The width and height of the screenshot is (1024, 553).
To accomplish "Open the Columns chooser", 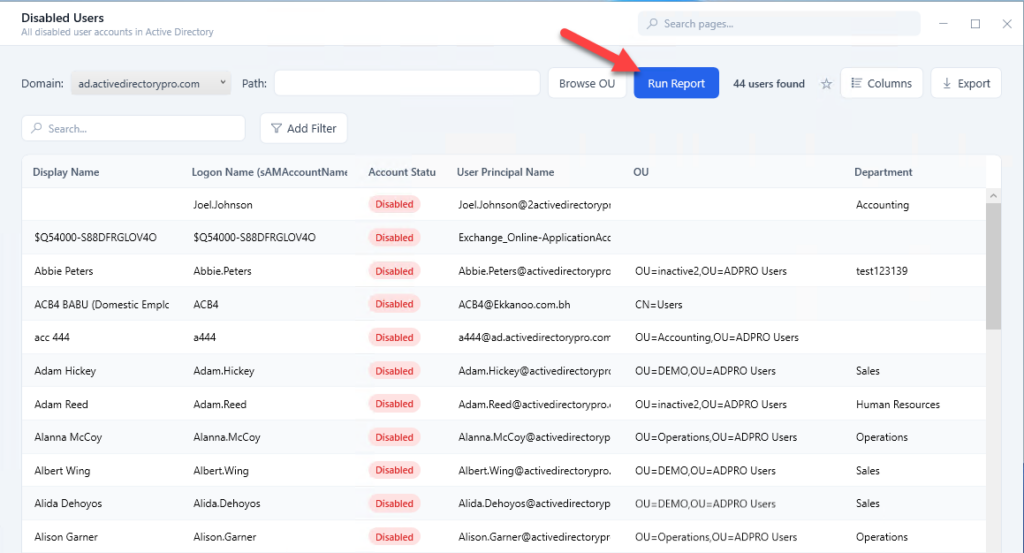I will click(882, 83).
